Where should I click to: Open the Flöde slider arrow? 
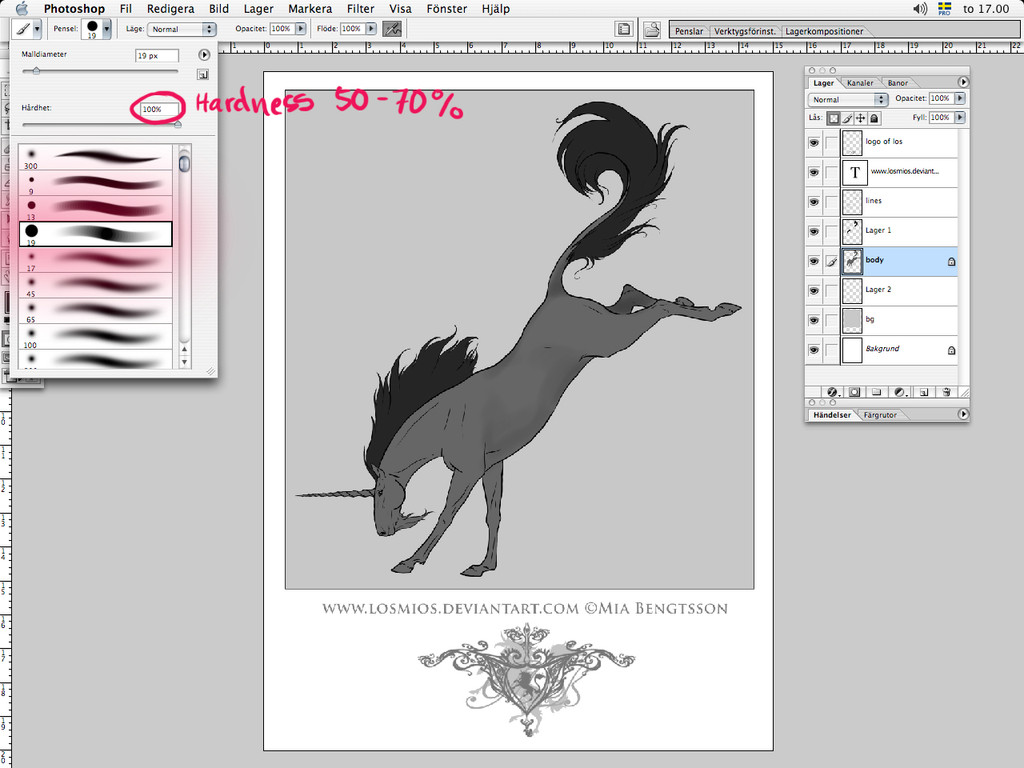372,29
